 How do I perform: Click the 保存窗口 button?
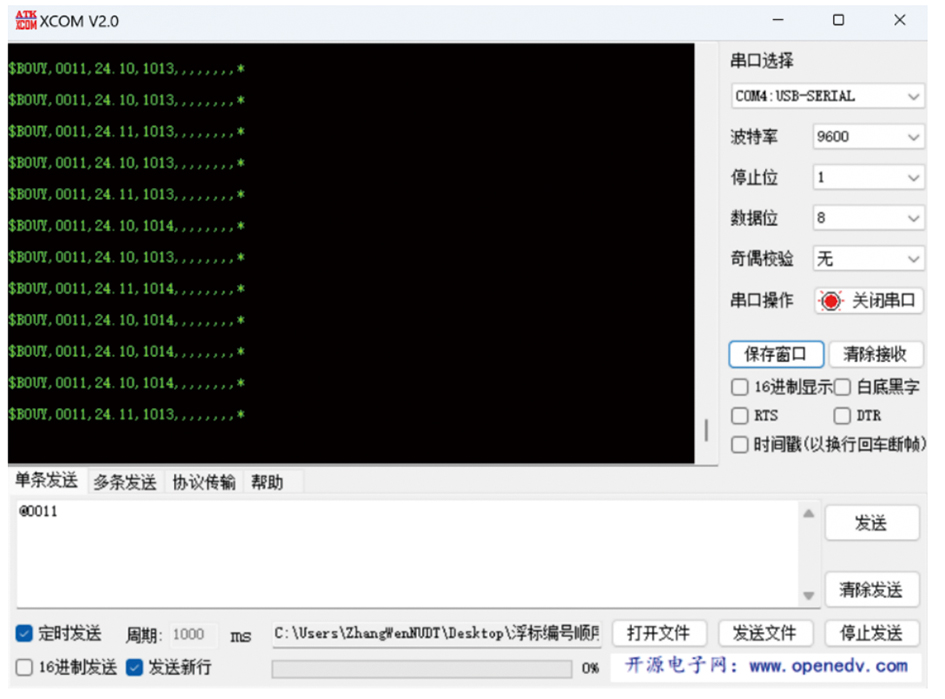pyautogui.click(x=776, y=354)
